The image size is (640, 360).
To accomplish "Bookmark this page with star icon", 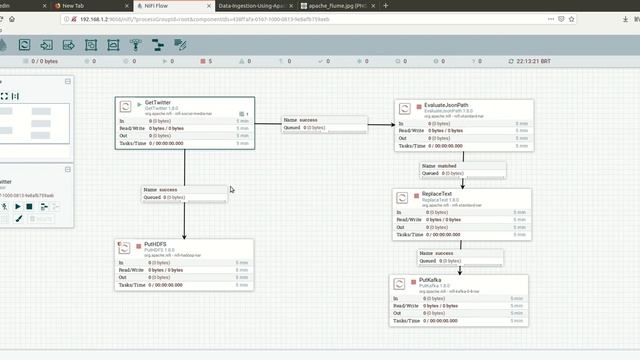I will [x=571, y=19].
